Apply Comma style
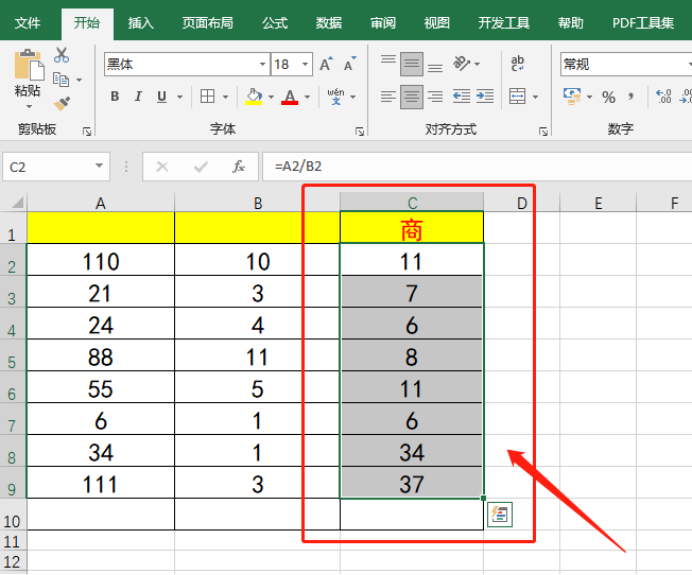This screenshot has width=692, height=575. point(631,97)
